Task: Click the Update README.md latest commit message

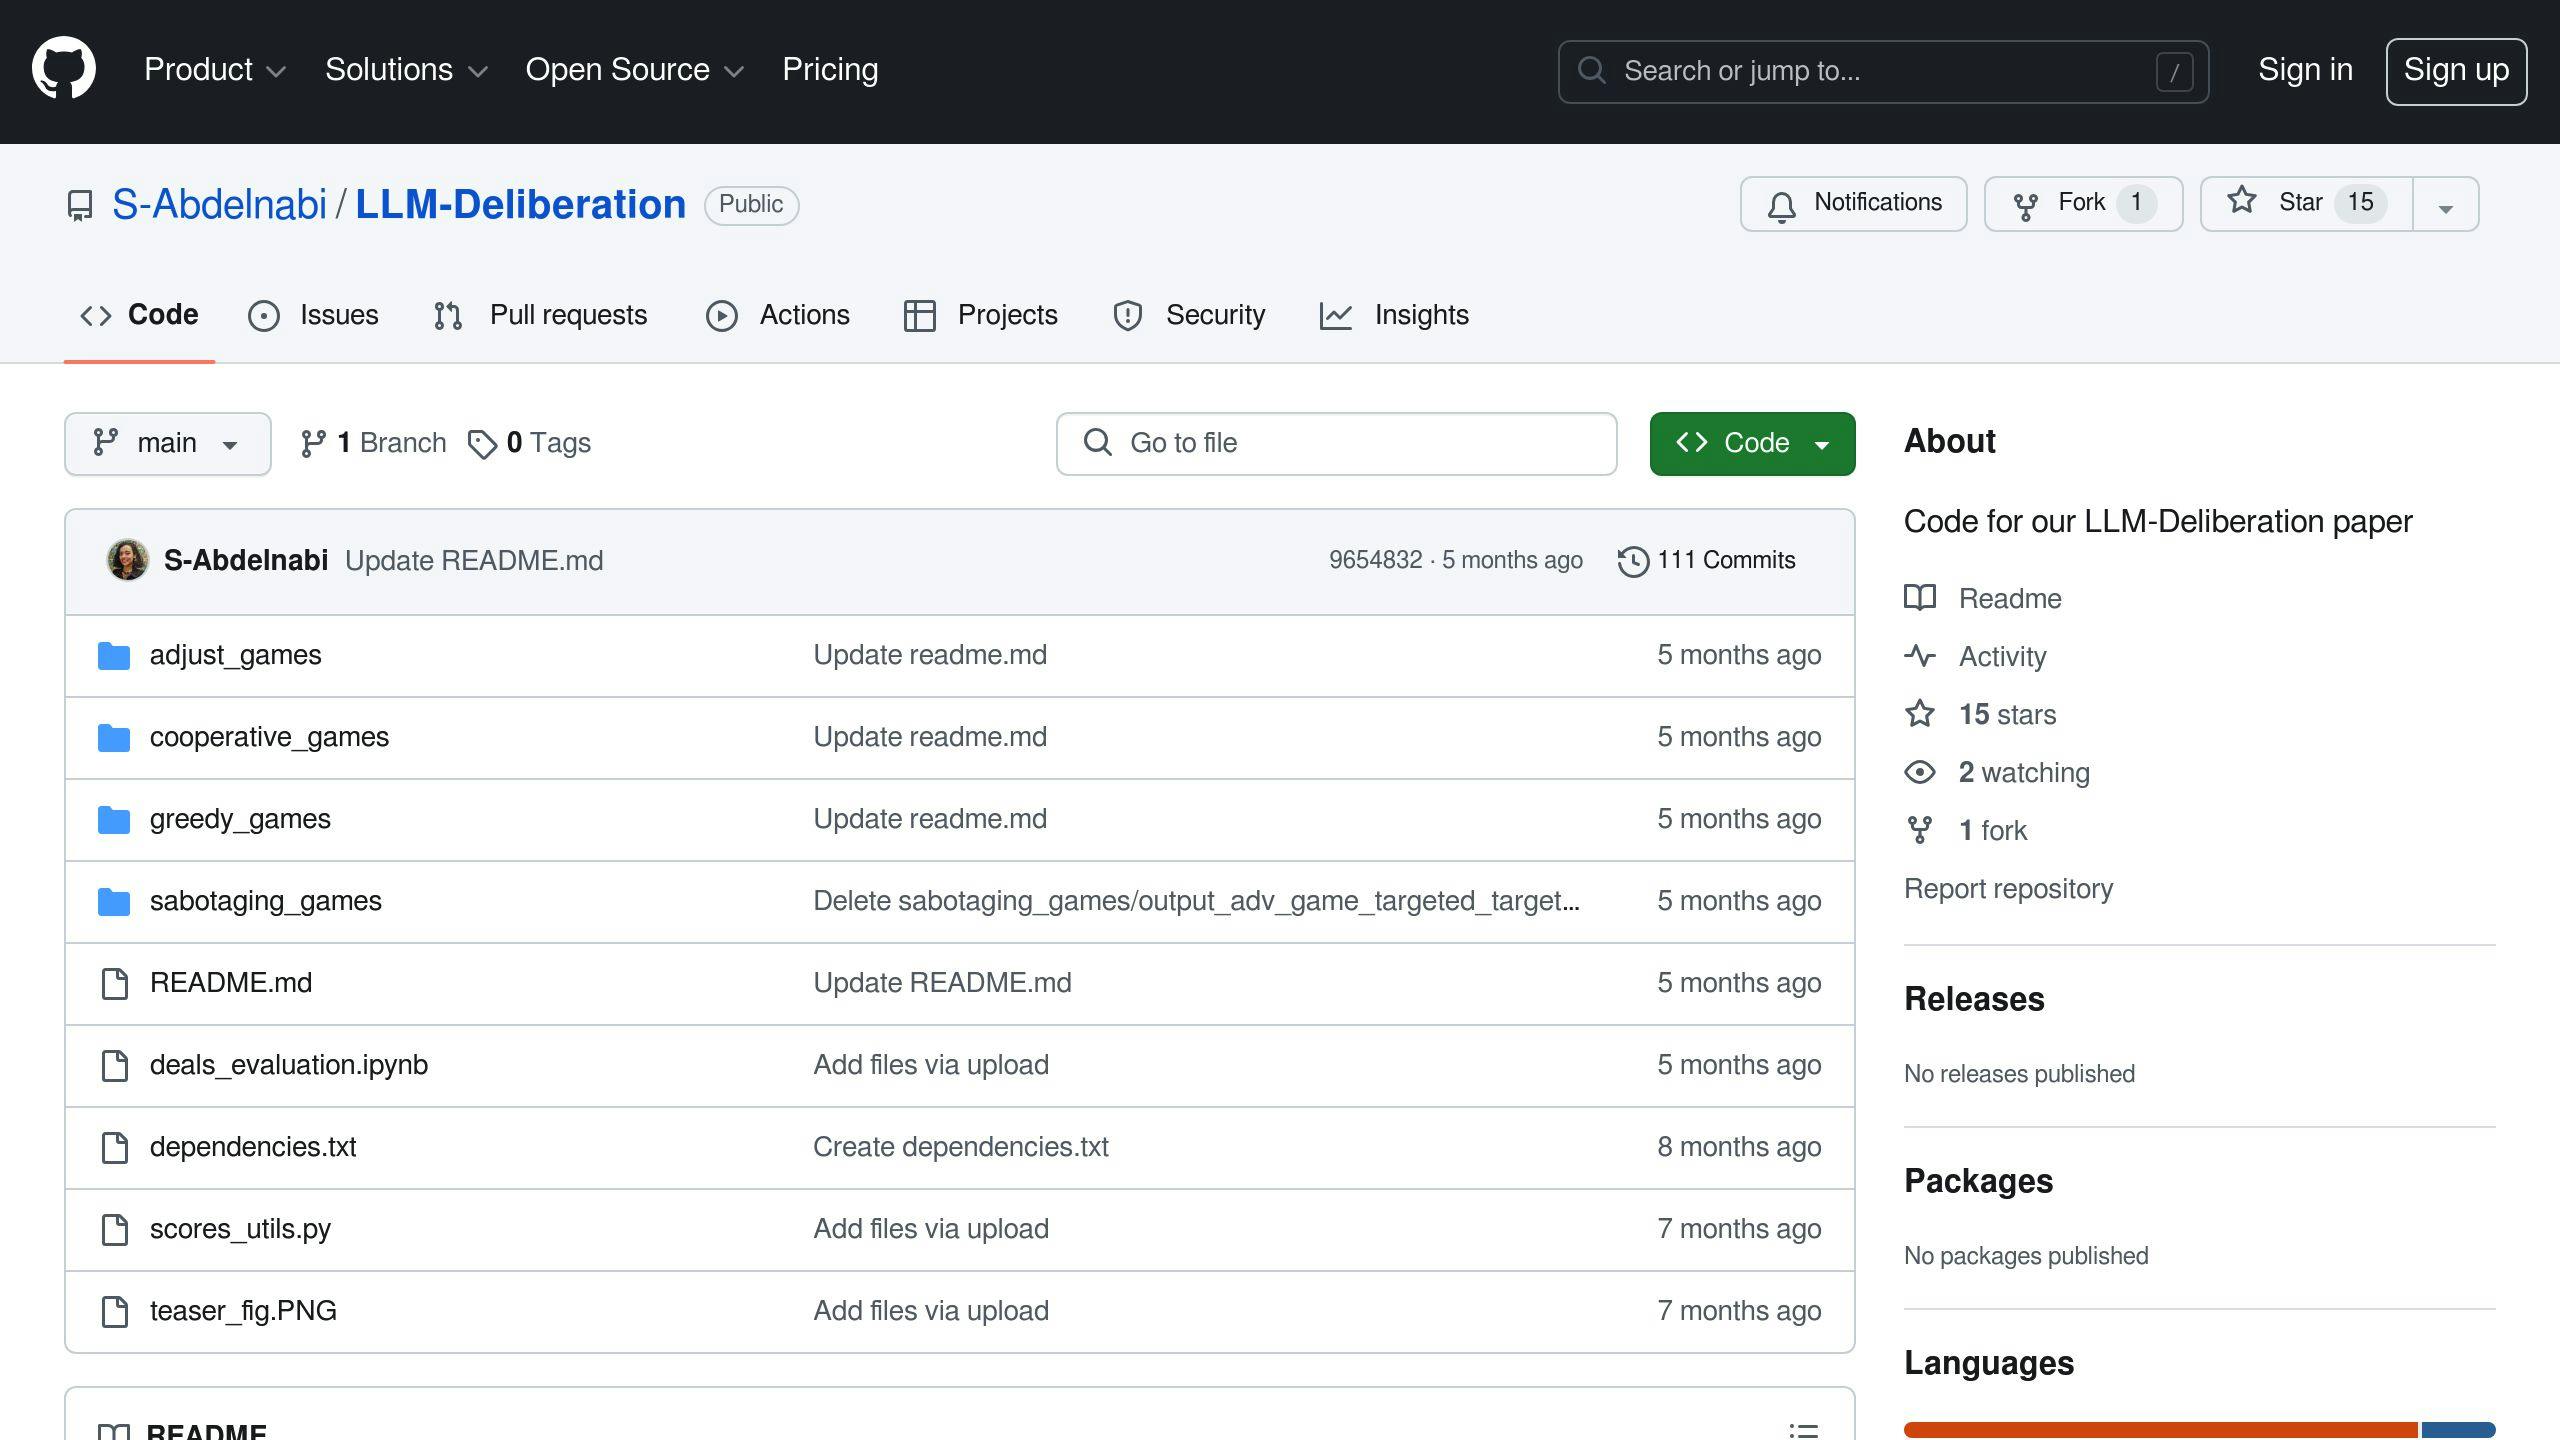Action: [x=474, y=561]
